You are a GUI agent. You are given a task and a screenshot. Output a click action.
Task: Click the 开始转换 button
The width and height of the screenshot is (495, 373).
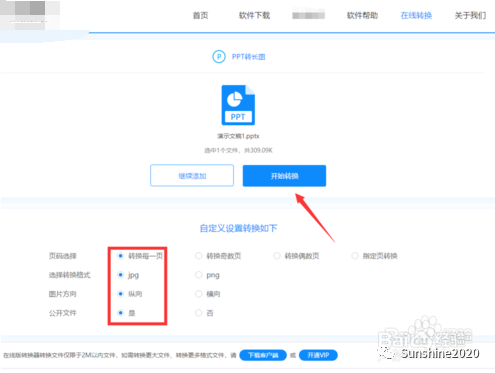[284, 176]
